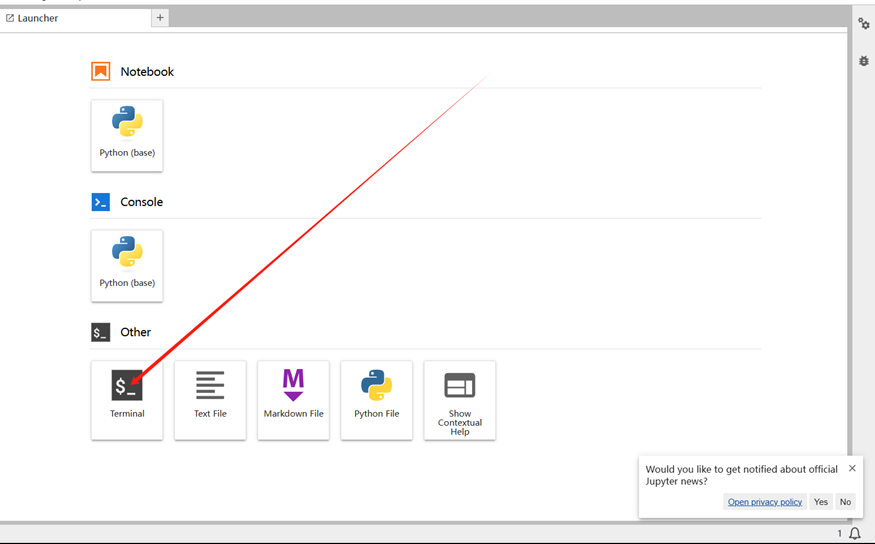Open the debugger bug icon in sidebar

point(864,61)
